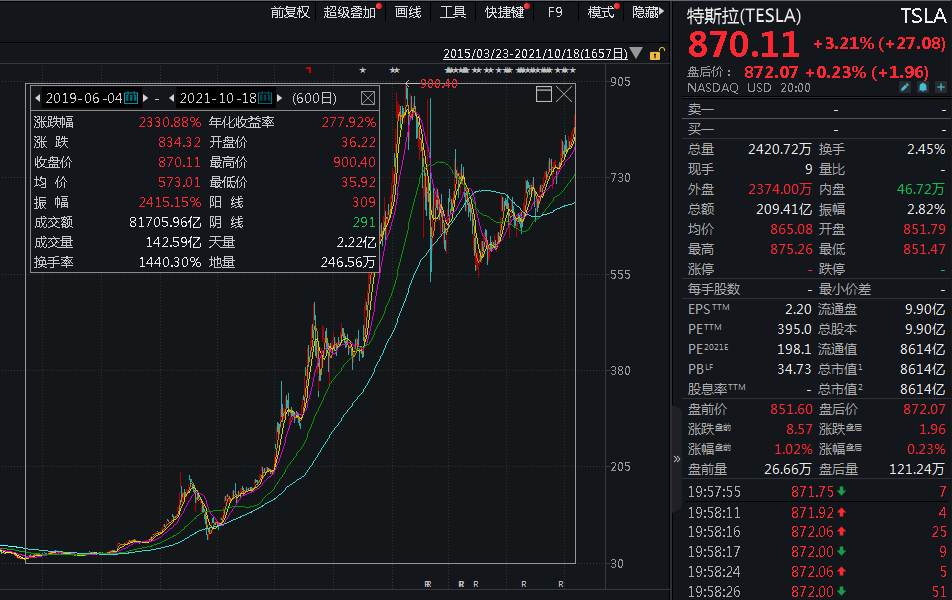Click the TSLA ticker symbol
This screenshot has height=600, width=952.
(x=923, y=16)
